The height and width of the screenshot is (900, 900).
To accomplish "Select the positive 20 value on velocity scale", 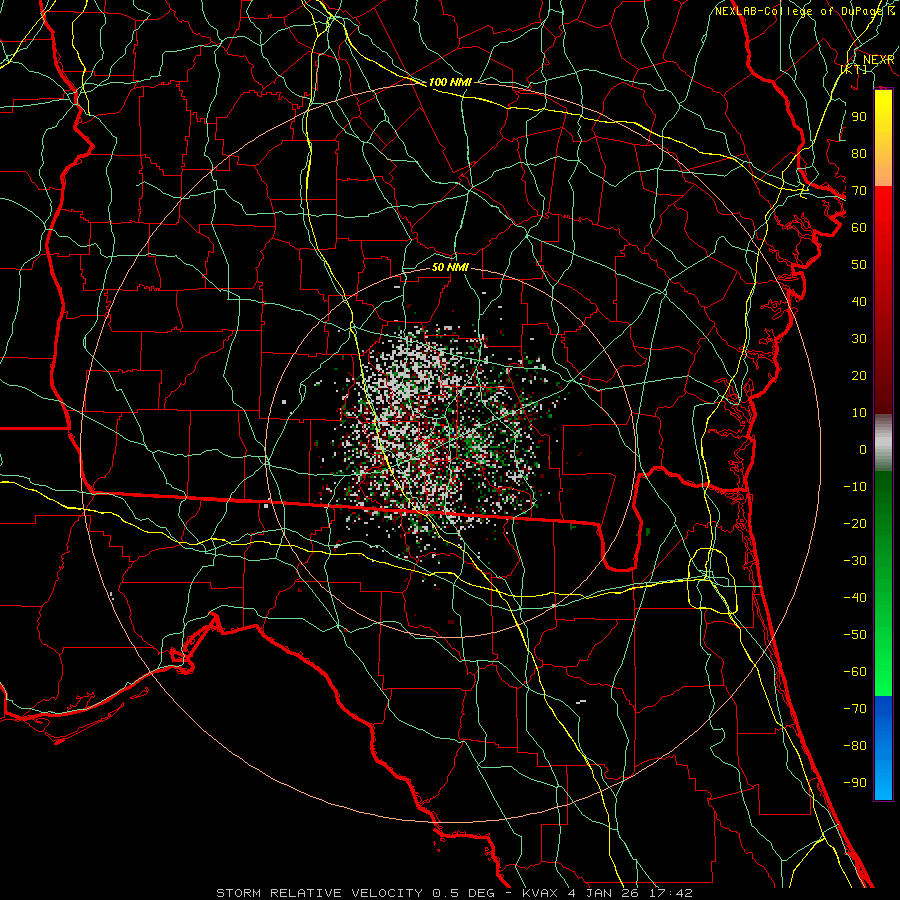I will tap(859, 375).
